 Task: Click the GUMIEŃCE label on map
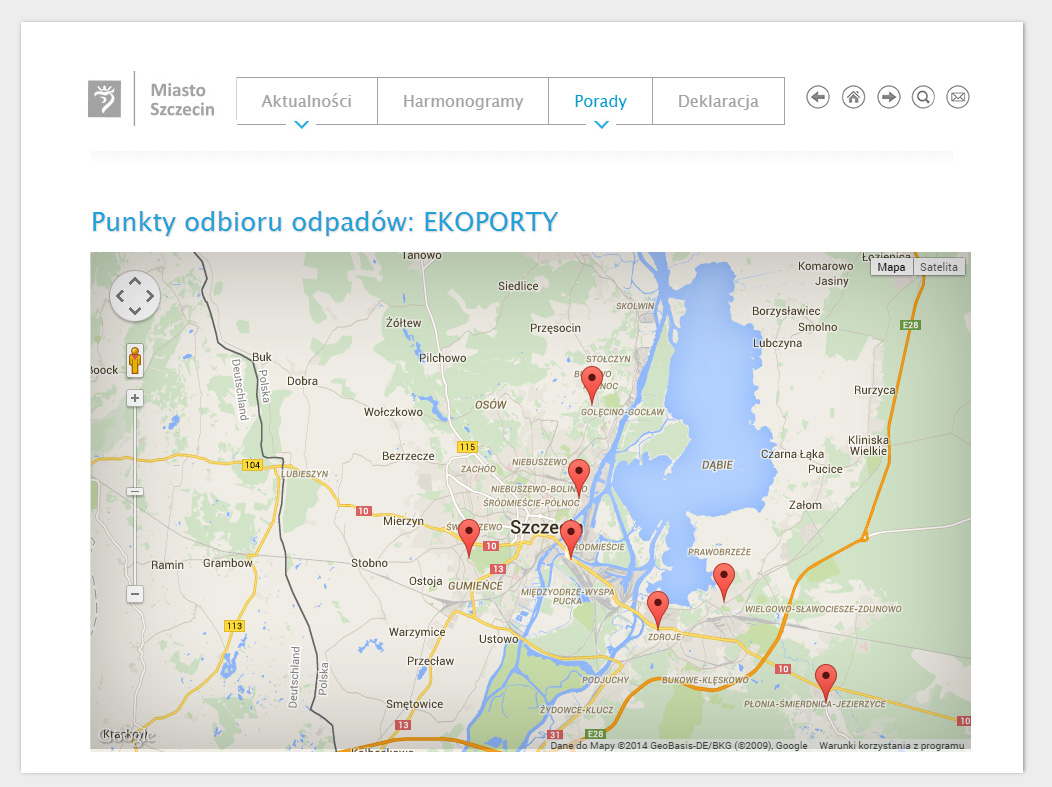pyautogui.click(x=476, y=586)
